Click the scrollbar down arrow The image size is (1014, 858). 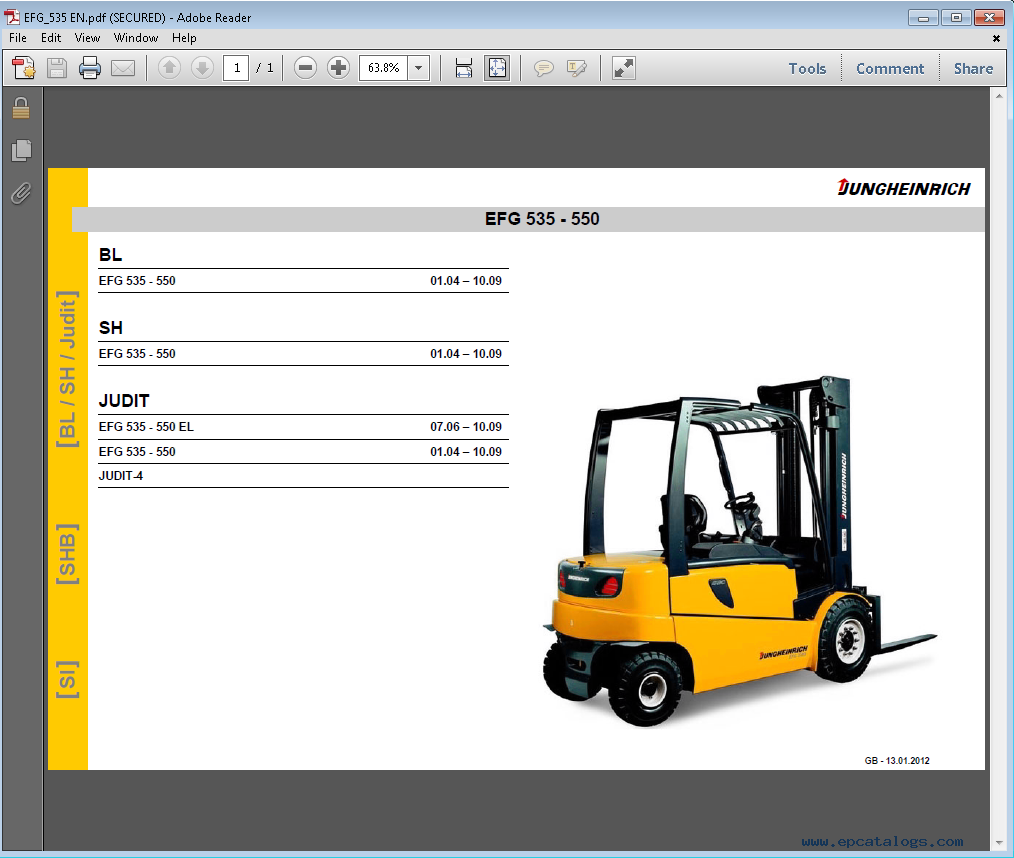point(998,843)
